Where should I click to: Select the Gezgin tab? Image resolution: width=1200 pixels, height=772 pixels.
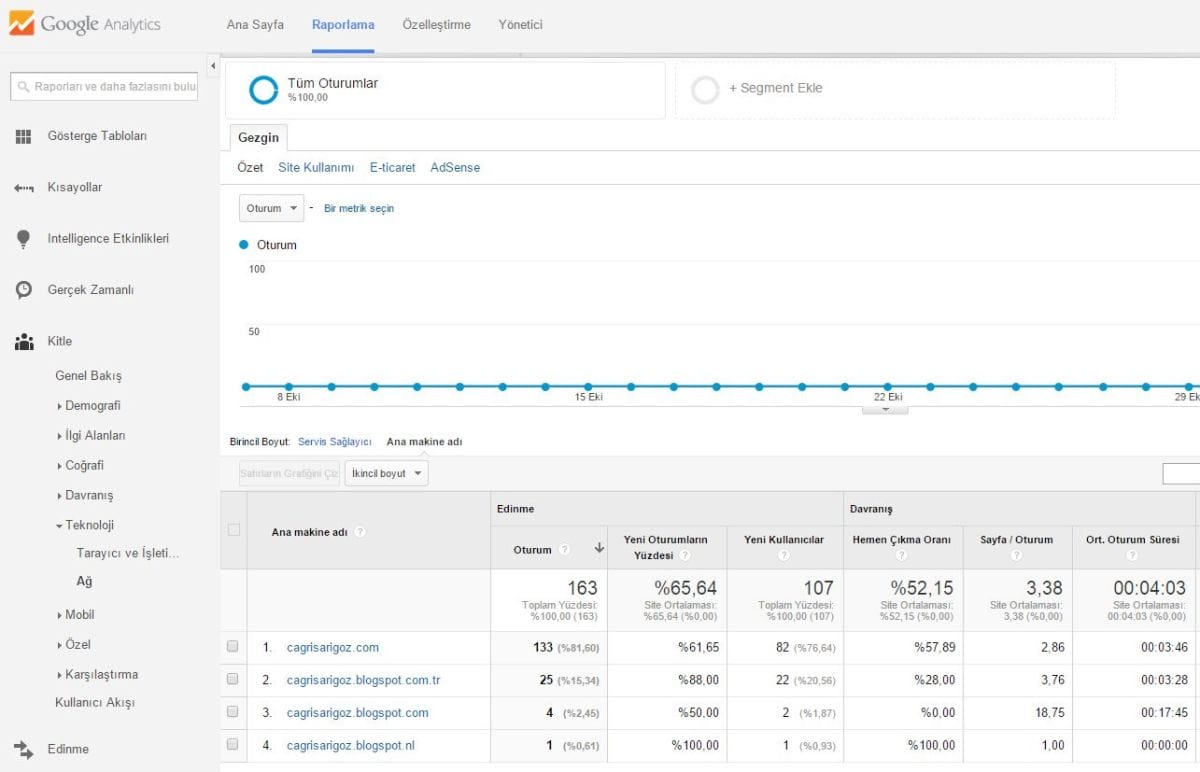259,138
